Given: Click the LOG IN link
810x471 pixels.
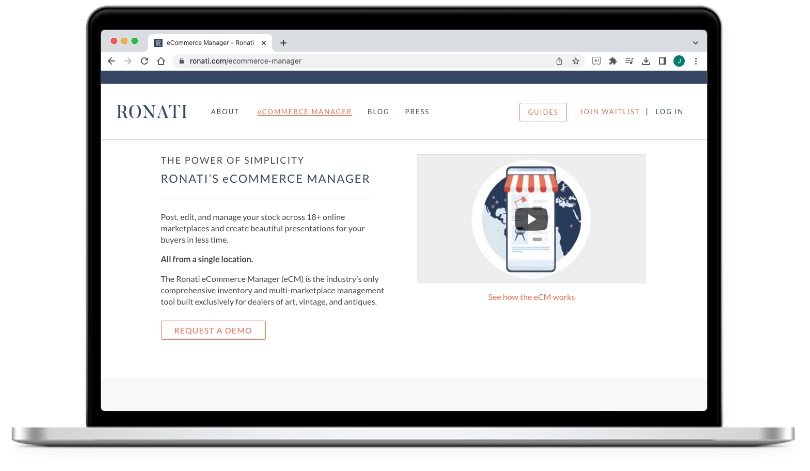Looking at the screenshot, I should pyautogui.click(x=669, y=112).
